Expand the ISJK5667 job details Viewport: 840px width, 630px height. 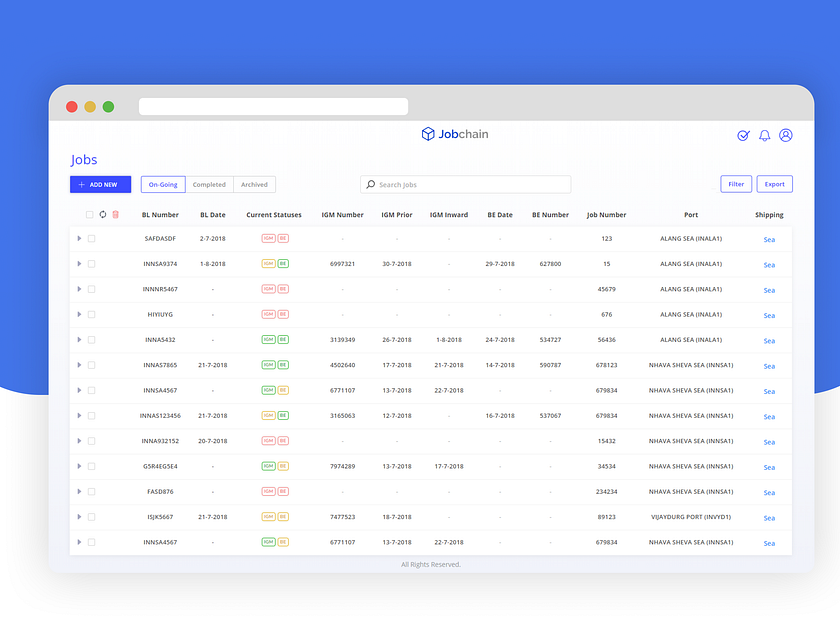click(79, 517)
